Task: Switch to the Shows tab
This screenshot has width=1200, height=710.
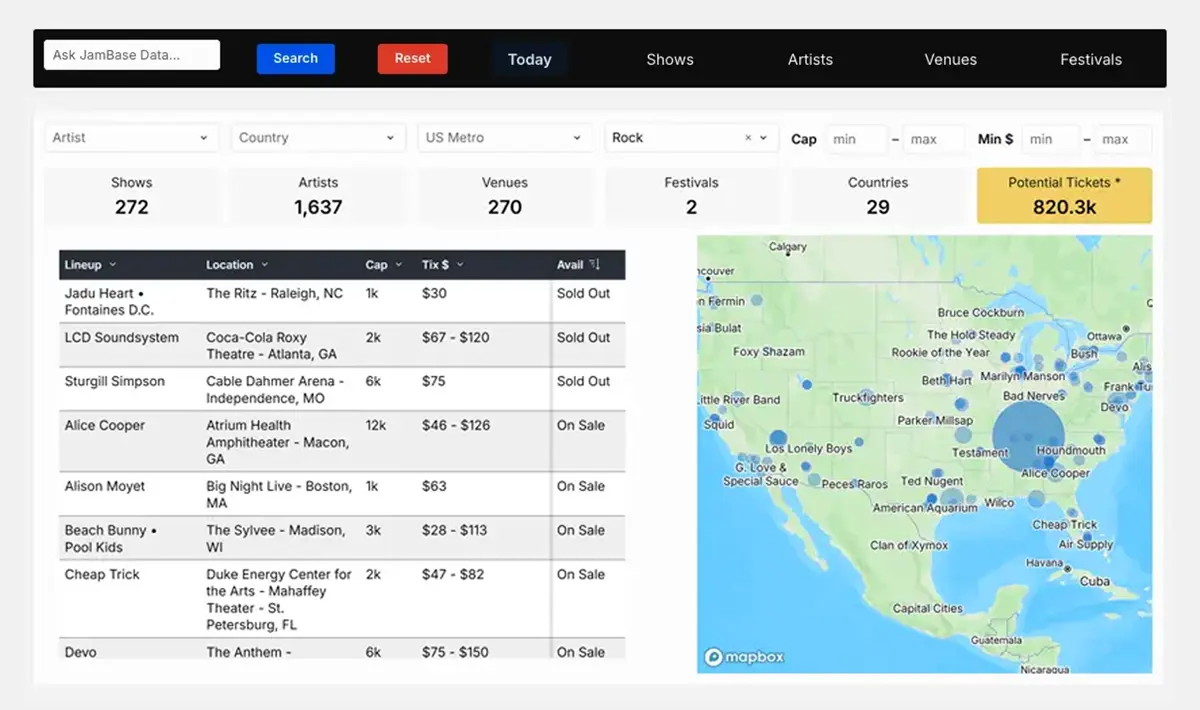Action: [670, 59]
